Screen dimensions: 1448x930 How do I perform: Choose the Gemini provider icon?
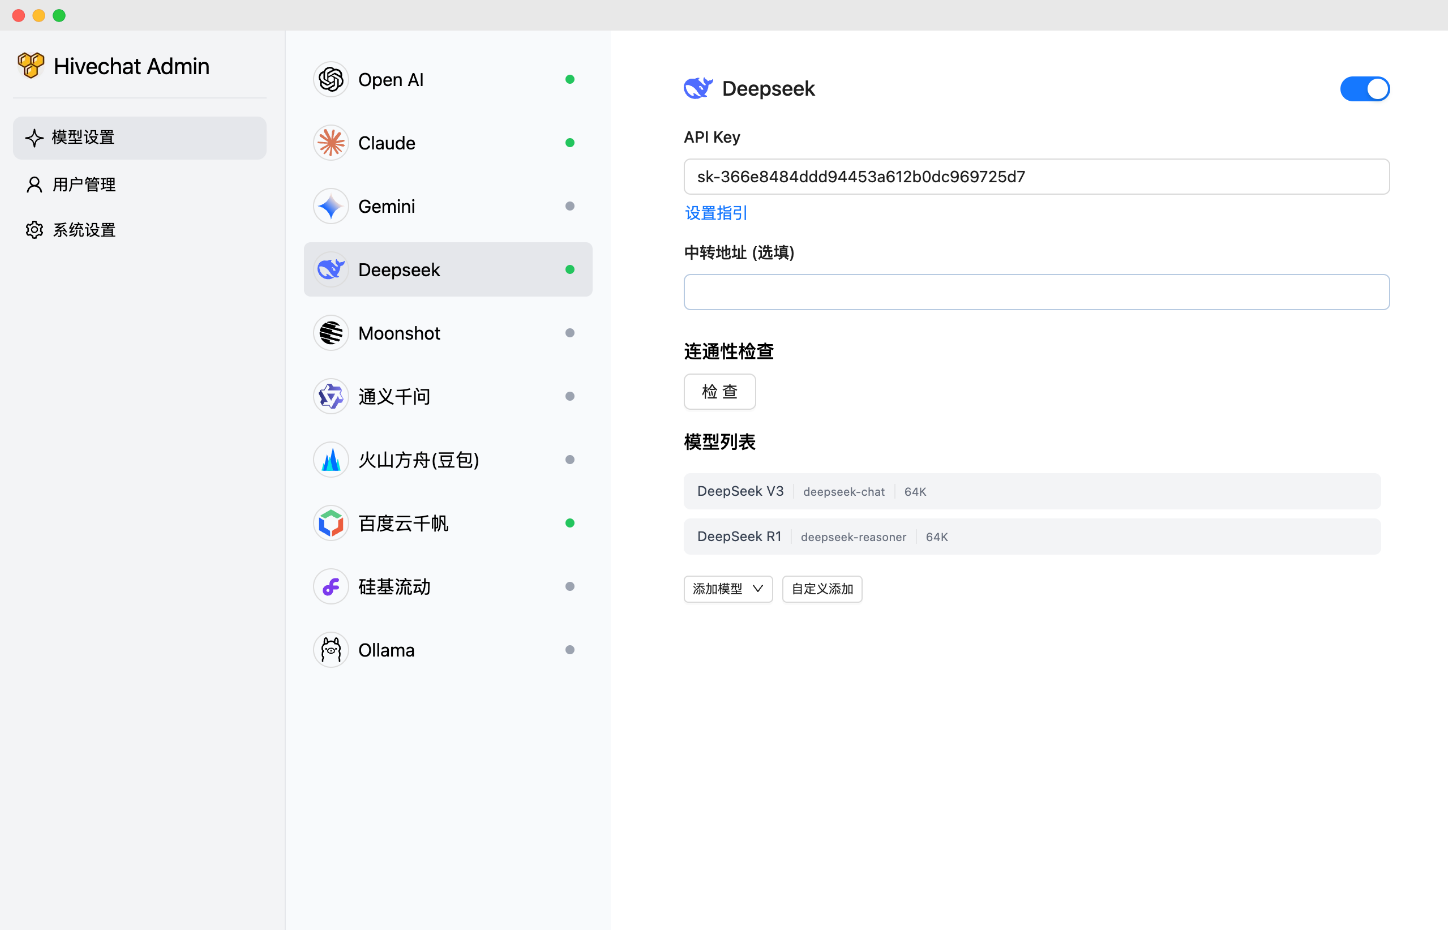(331, 207)
